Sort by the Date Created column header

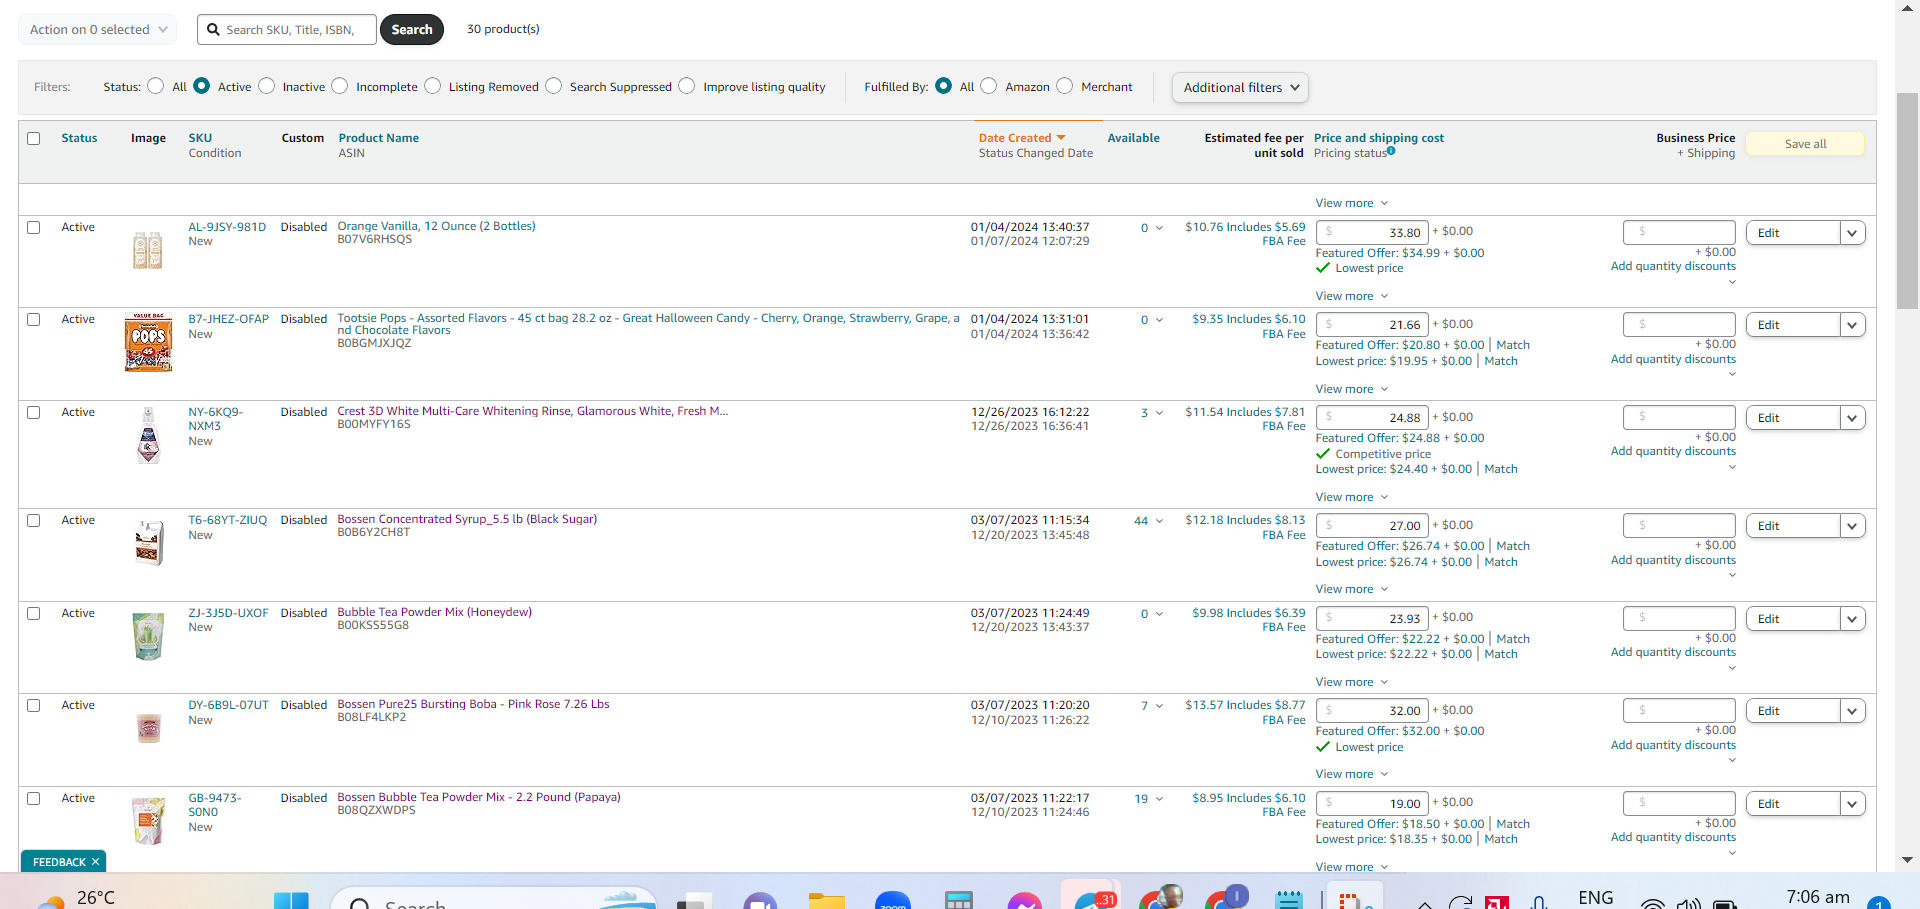1015,138
